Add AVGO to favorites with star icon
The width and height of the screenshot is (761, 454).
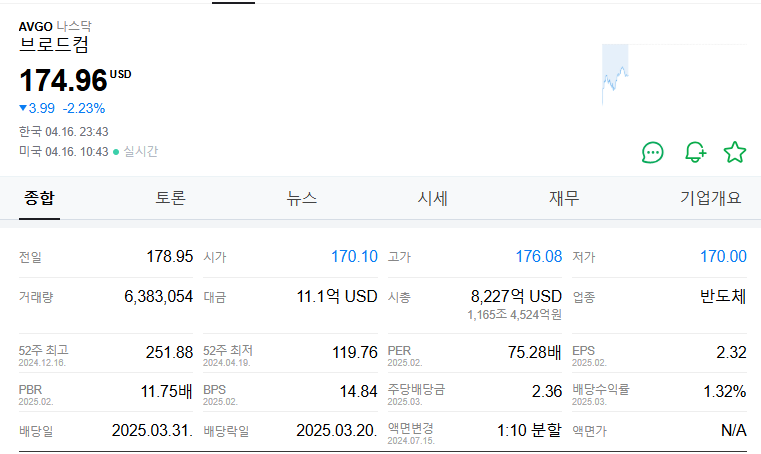point(735,152)
